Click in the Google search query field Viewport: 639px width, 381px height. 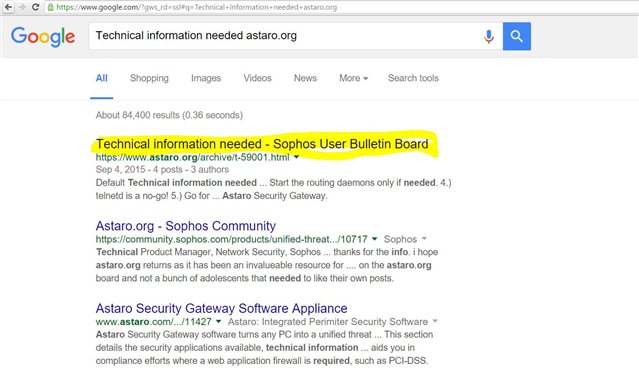(285, 36)
